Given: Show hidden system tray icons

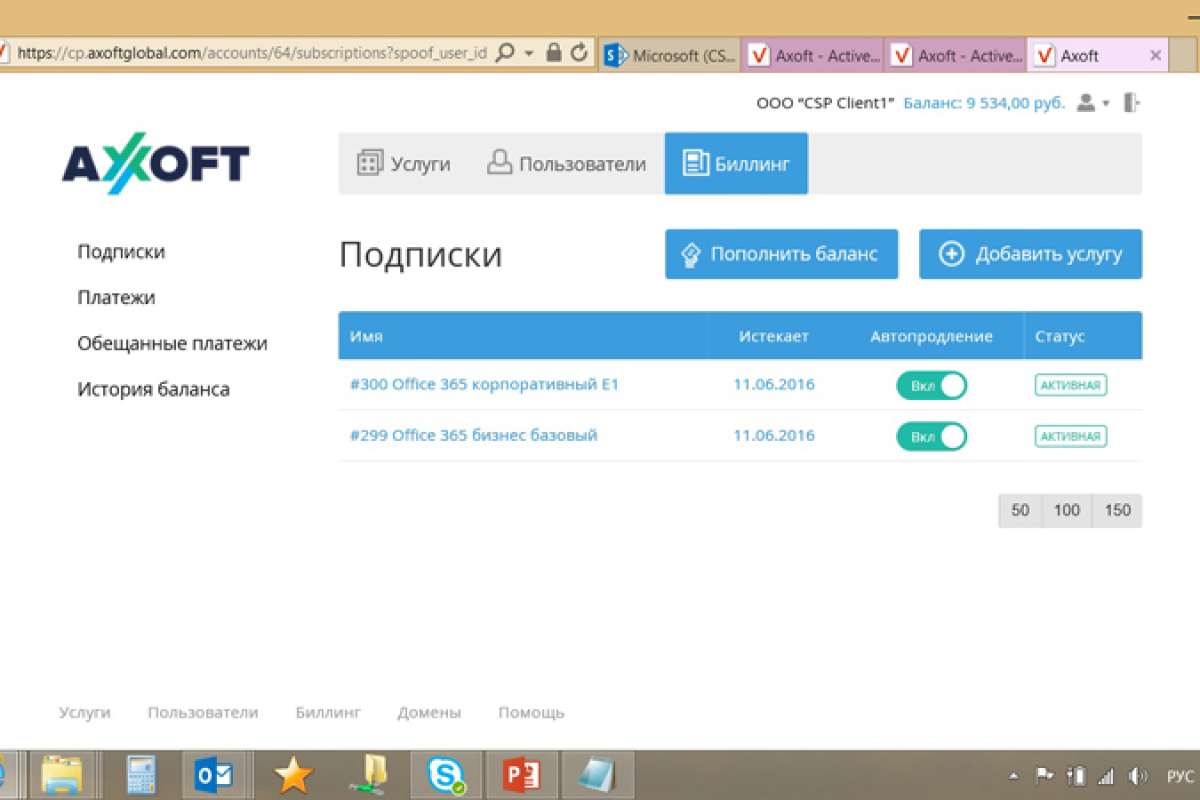Looking at the screenshot, I should tap(1015, 776).
